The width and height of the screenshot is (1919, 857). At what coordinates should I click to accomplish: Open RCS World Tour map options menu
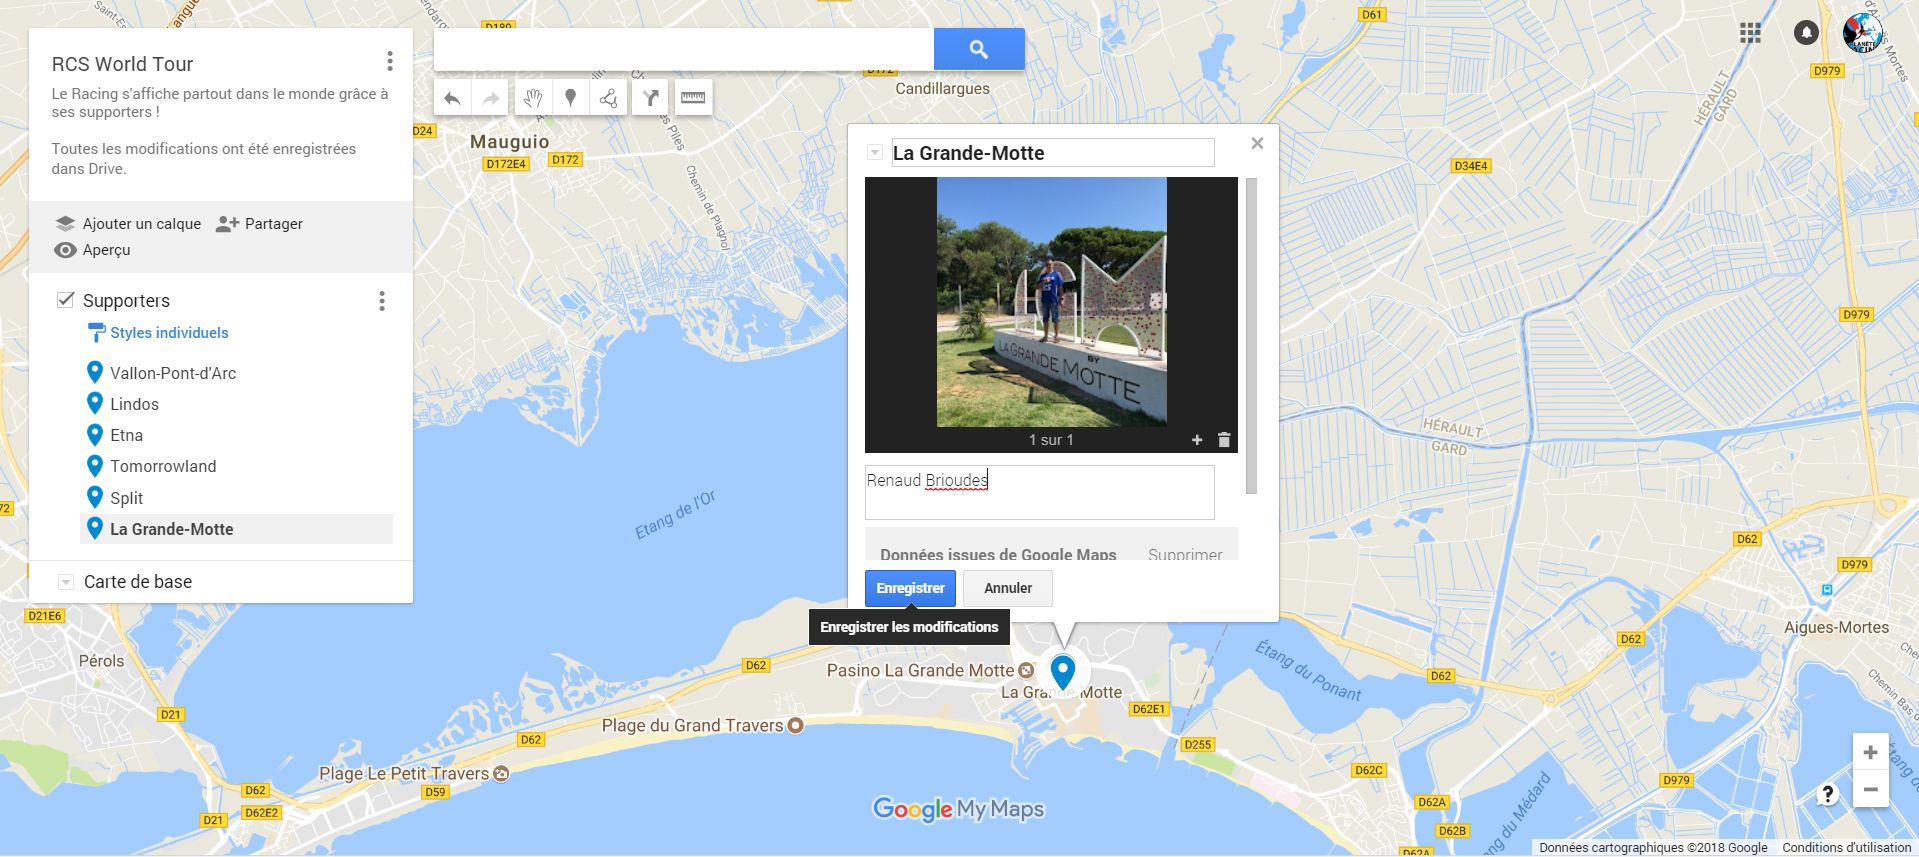[390, 62]
